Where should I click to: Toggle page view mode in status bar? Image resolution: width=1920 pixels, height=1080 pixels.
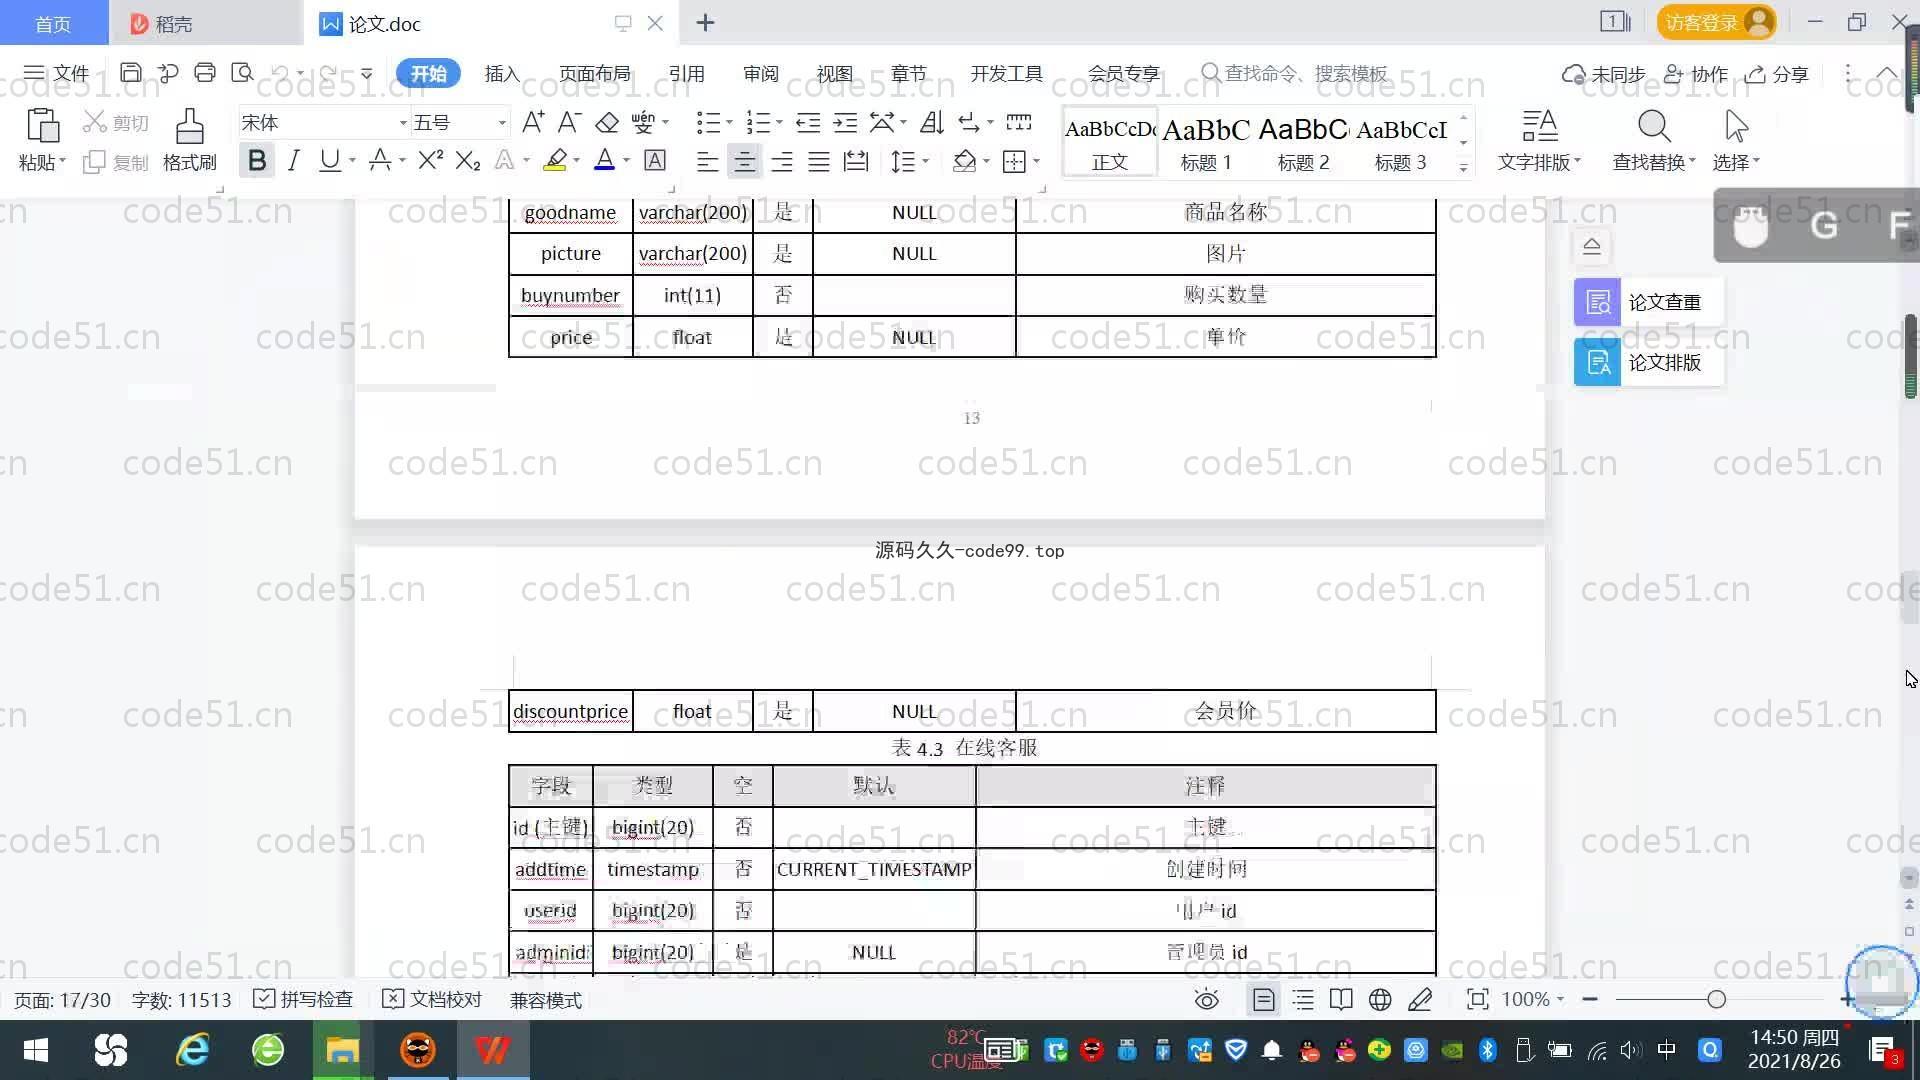pos(1264,1000)
